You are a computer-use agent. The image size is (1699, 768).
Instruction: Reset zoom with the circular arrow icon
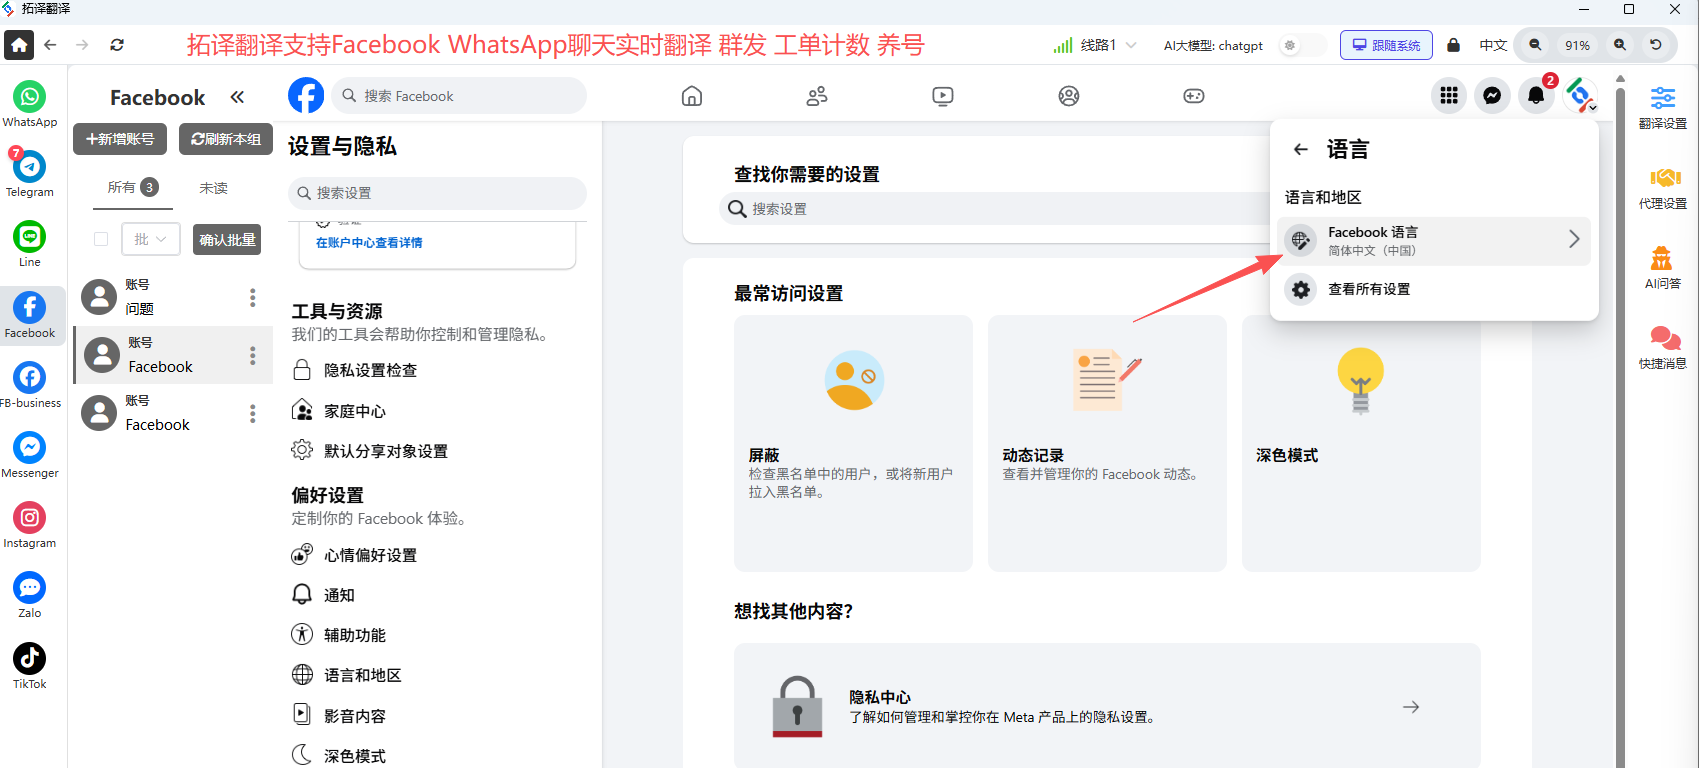(1656, 45)
